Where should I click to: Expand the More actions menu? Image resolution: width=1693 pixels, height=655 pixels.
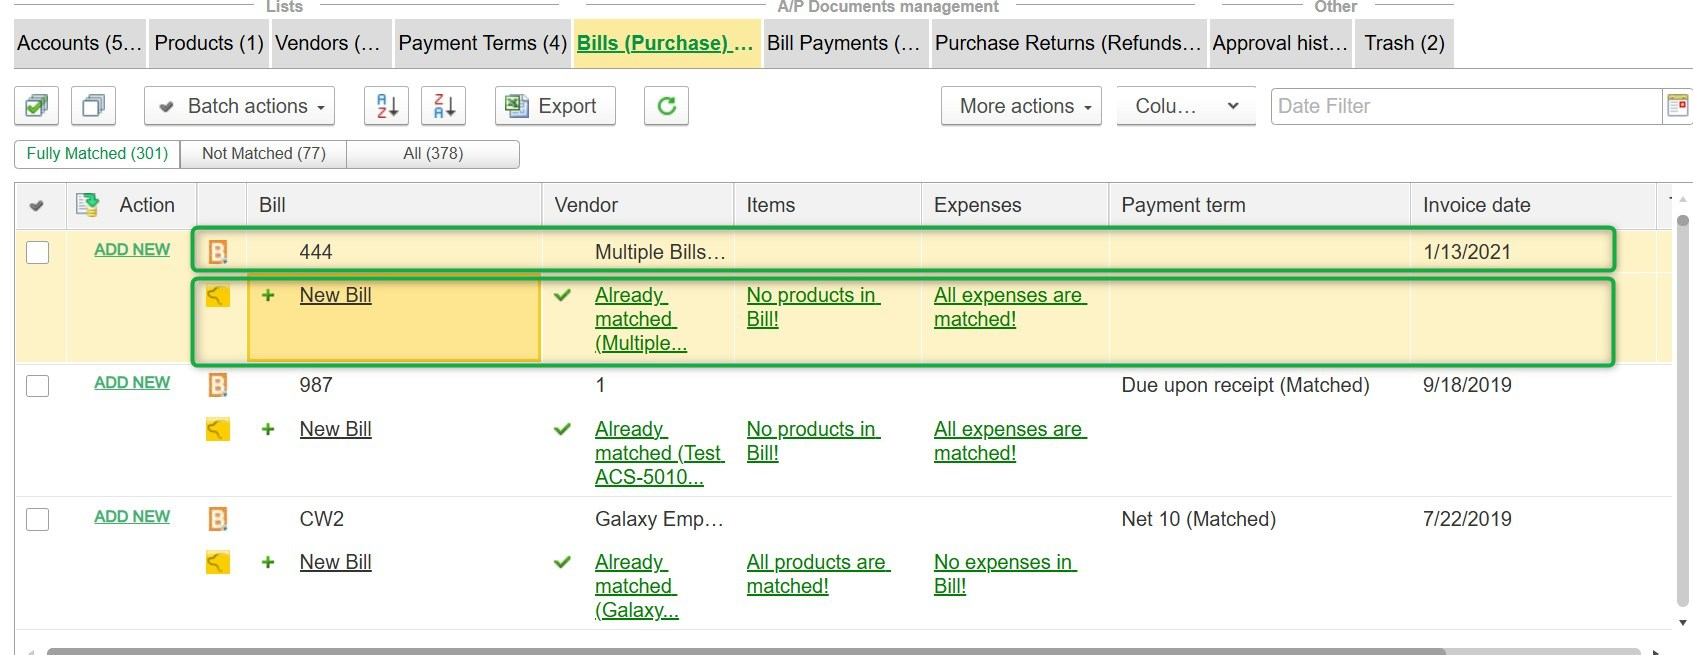(x=1021, y=106)
